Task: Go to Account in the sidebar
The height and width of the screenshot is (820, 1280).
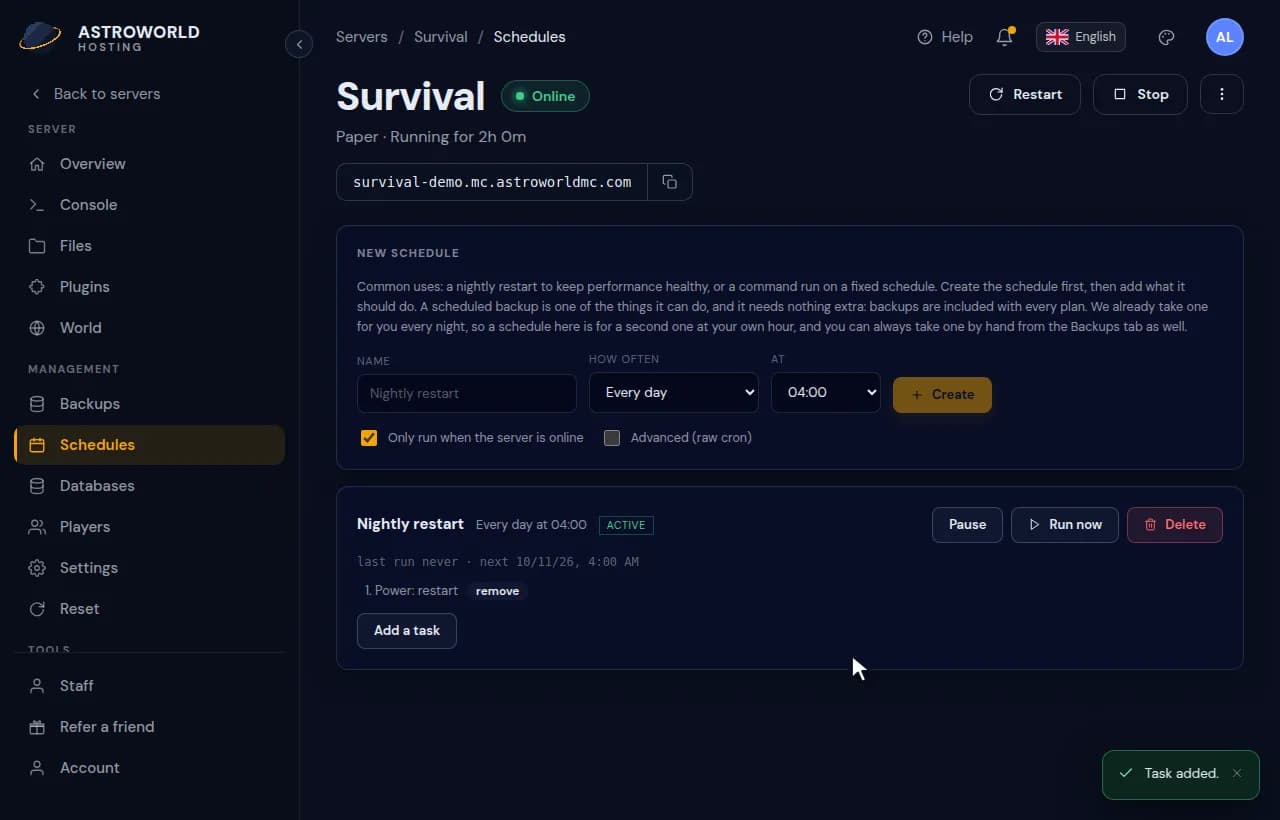Action: pos(150,768)
